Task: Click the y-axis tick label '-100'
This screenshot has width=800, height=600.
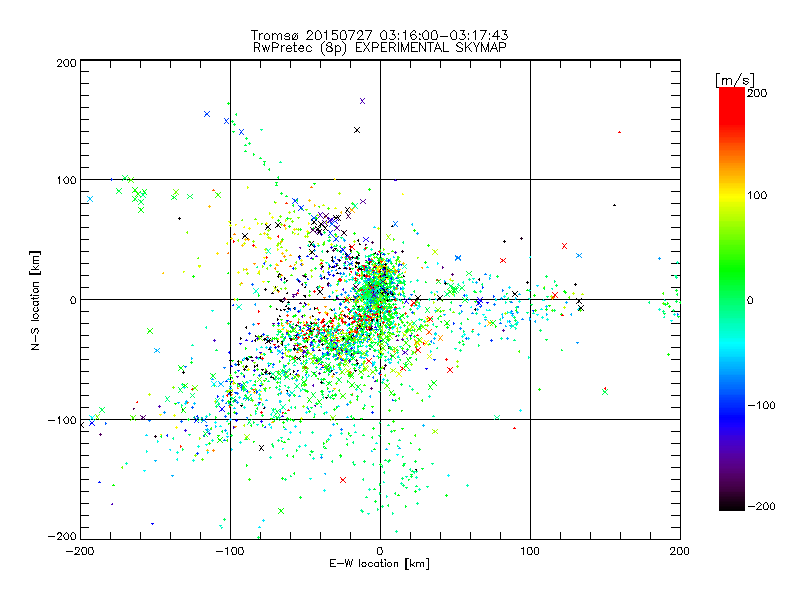Action: click(62, 420)
